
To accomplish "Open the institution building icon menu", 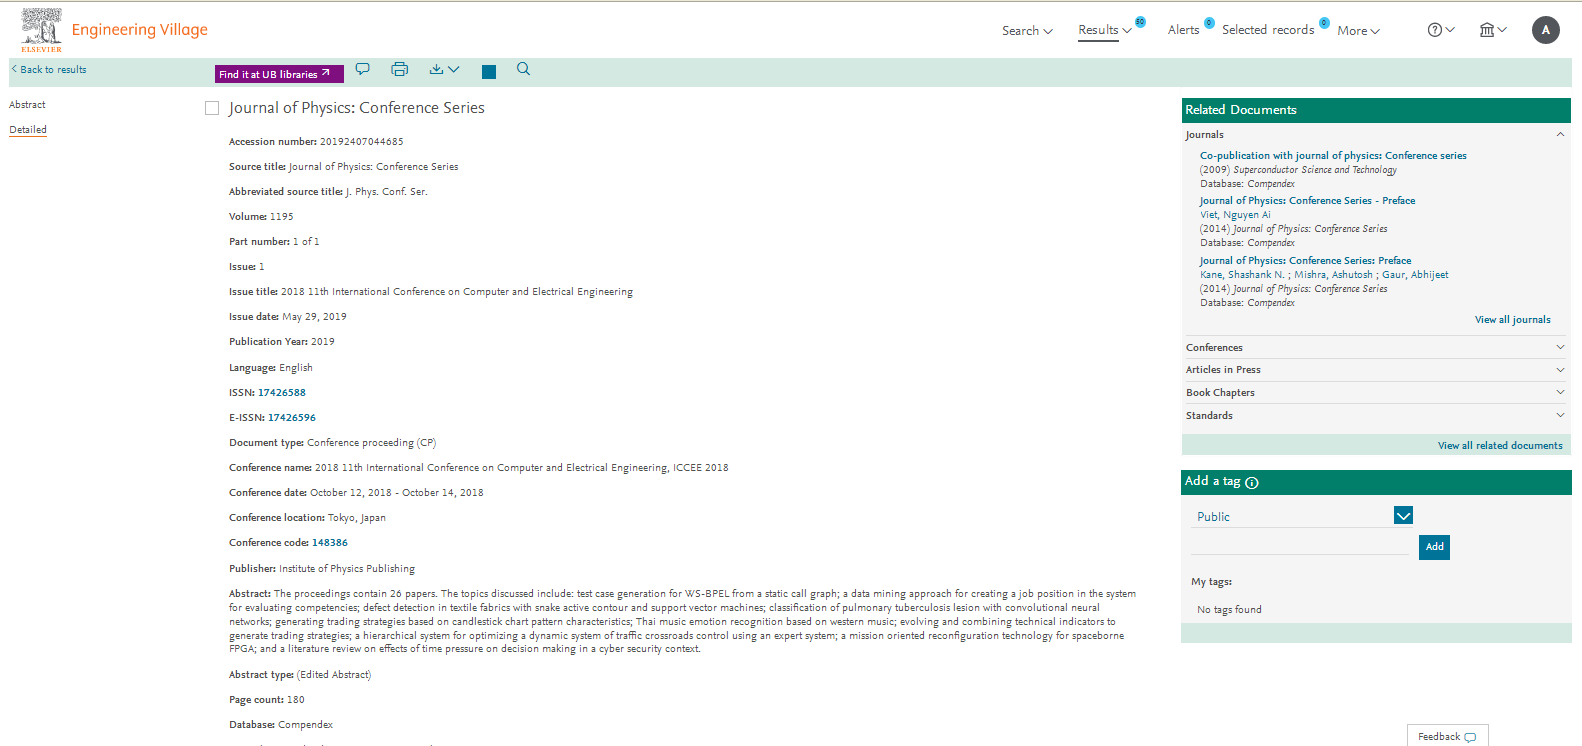I will 1493,30.
